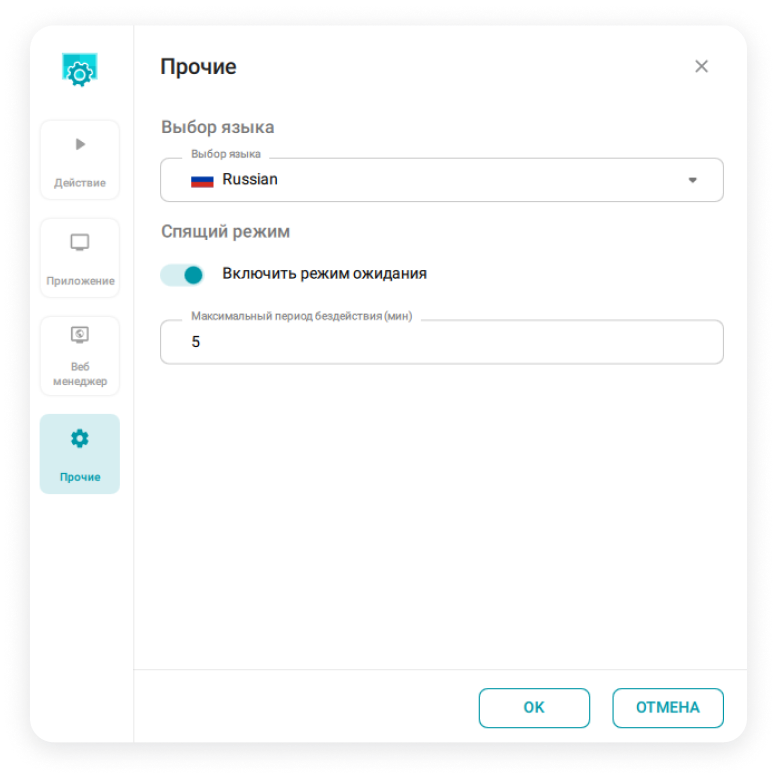Close the dialog with the X icon
The height and width of the screenshot is (778, 777).
tap(701, 66)
